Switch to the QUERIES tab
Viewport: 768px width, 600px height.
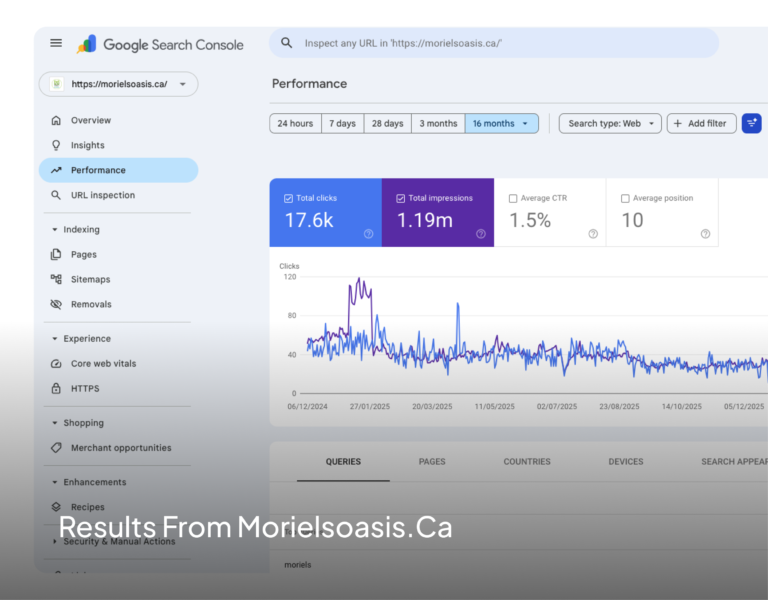point(343,461)
